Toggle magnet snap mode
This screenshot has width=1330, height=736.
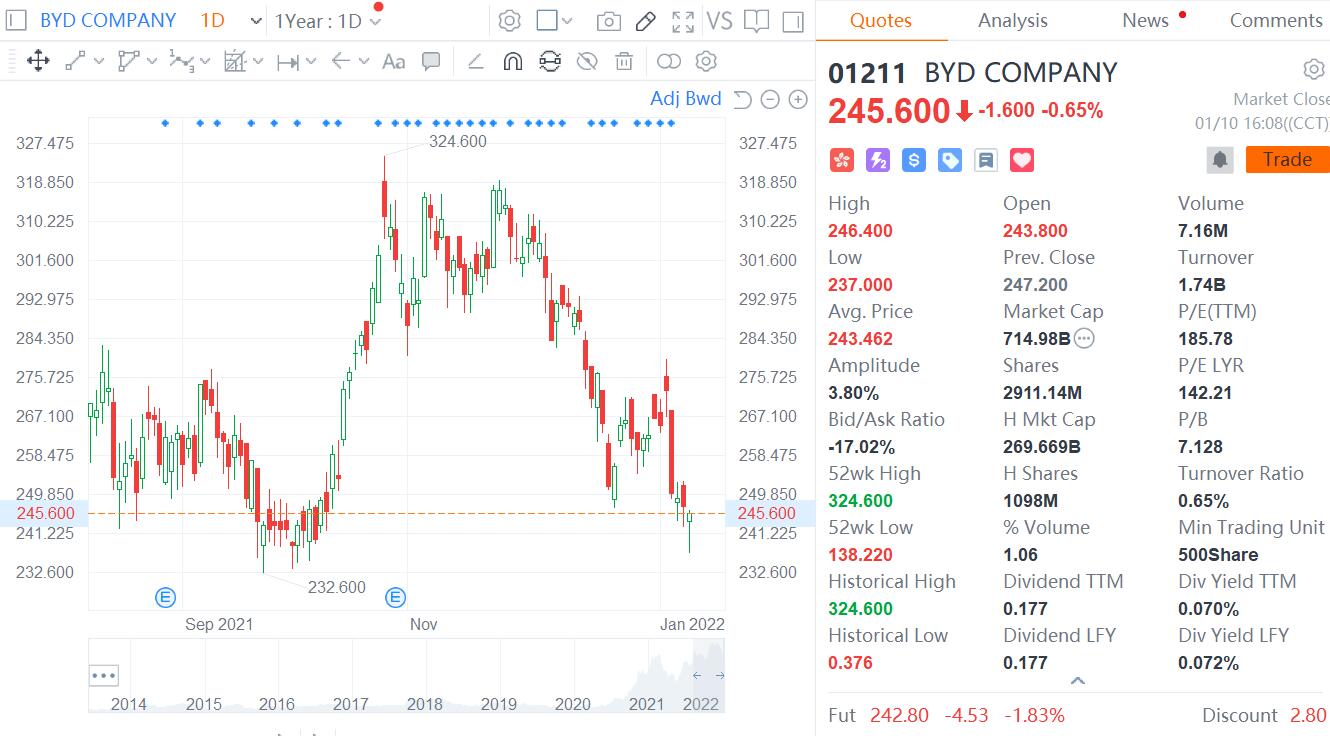(512, 62)
